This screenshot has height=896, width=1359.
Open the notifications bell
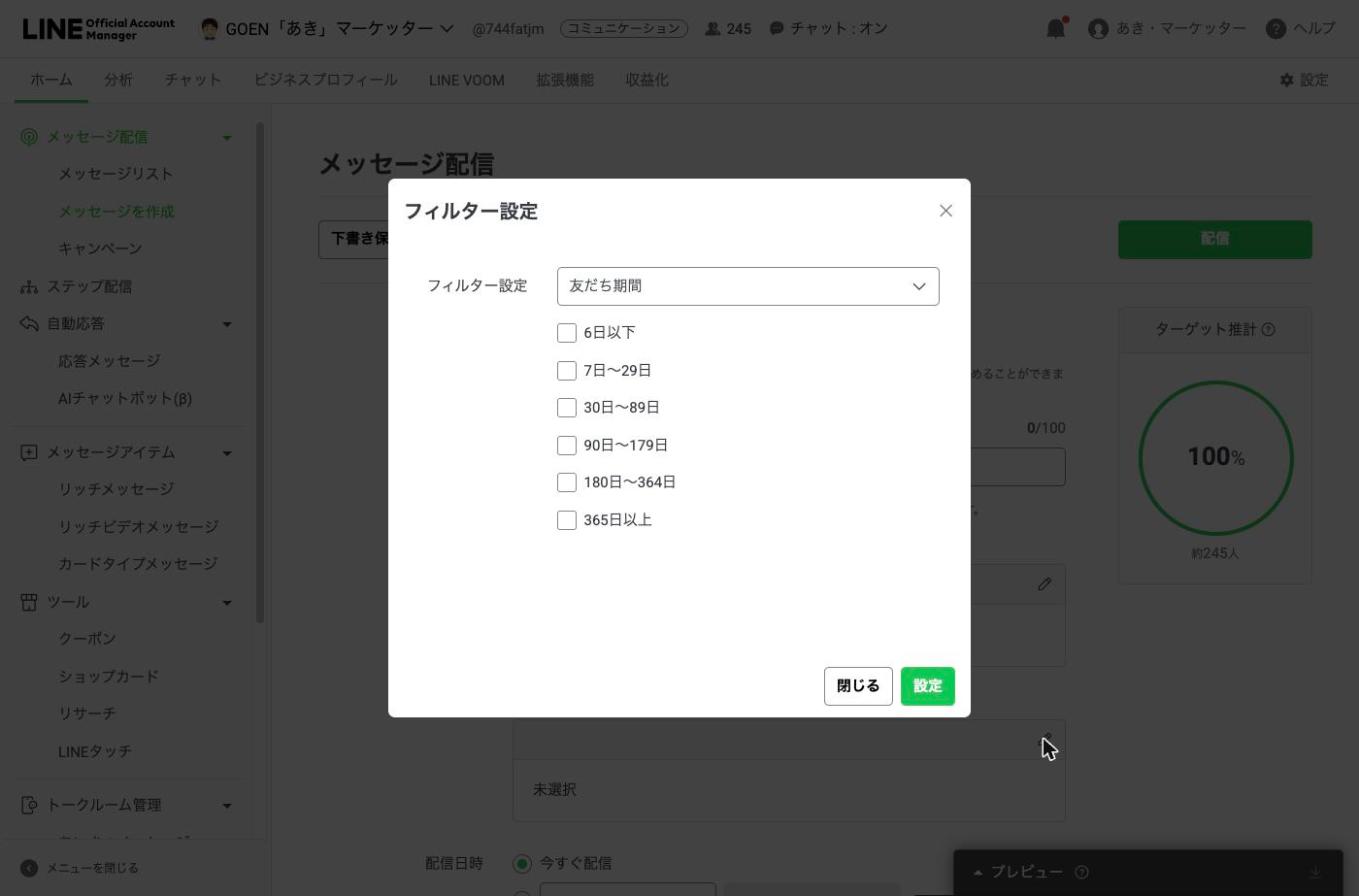[x=1056, y=28]
